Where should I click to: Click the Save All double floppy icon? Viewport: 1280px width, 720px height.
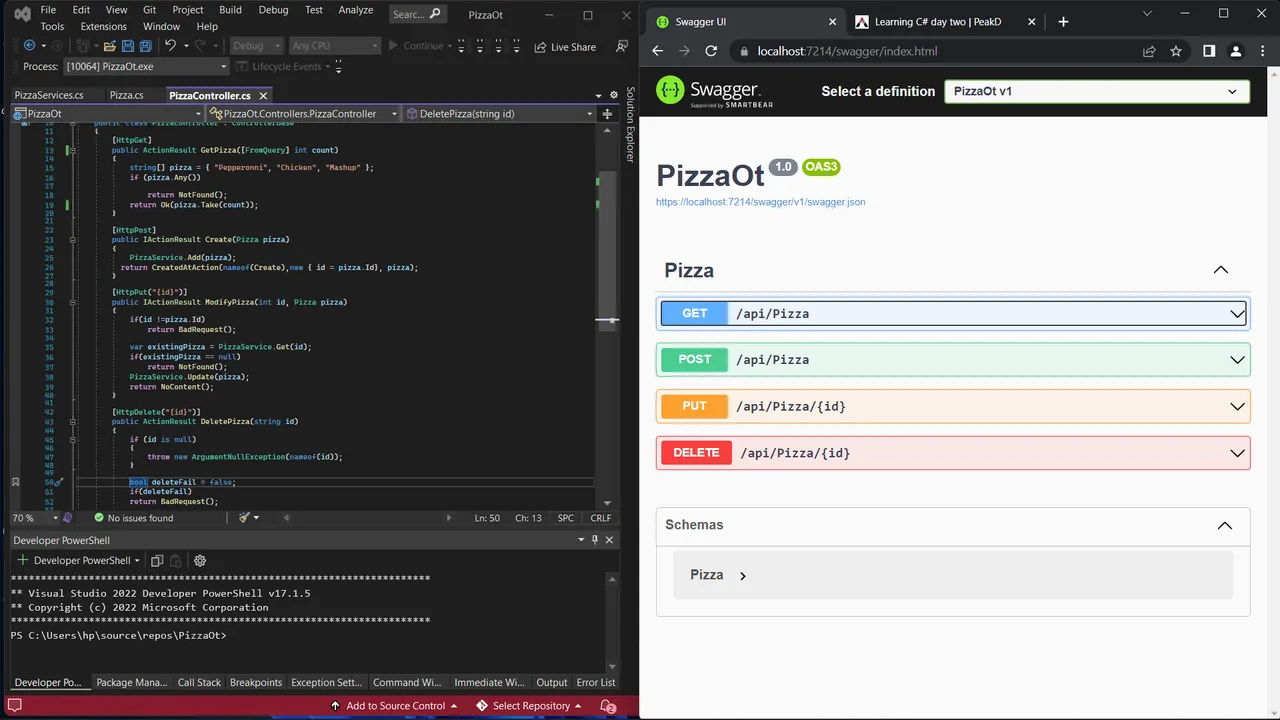[x=146, y=46]
